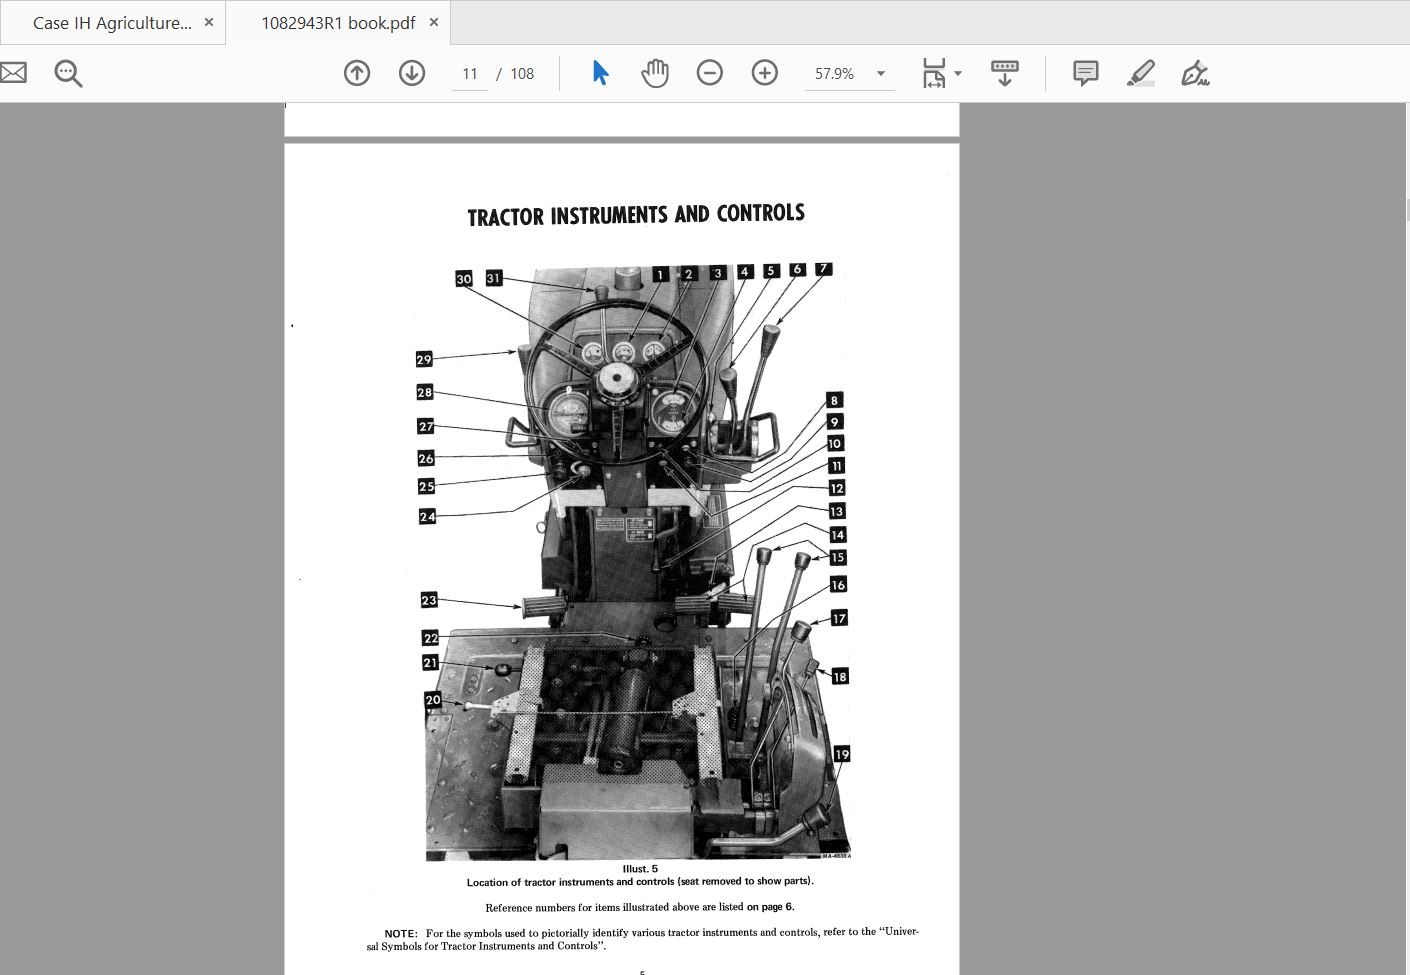Zoom in with the plus button
This screenshot has height=975, width=1410.
tap(765, 73)
